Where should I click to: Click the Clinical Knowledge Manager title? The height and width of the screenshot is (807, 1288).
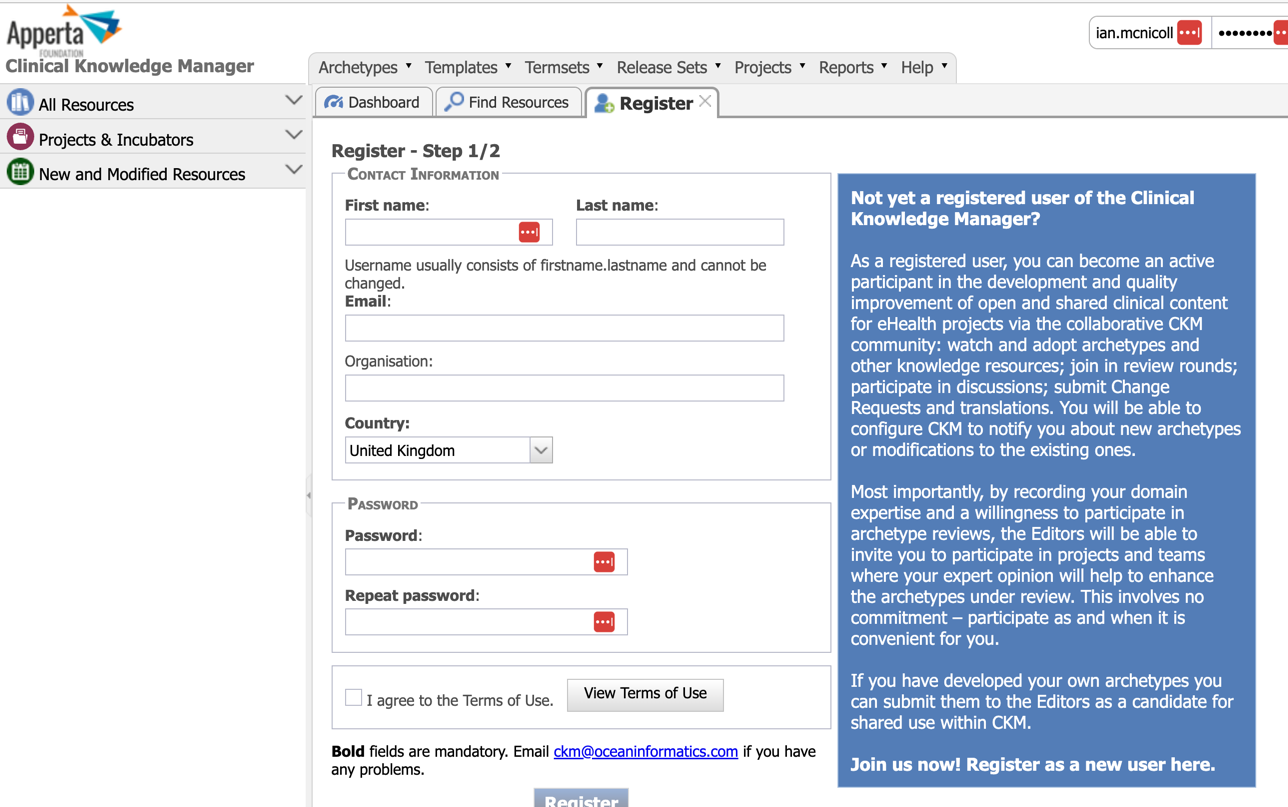pos(130,66)
